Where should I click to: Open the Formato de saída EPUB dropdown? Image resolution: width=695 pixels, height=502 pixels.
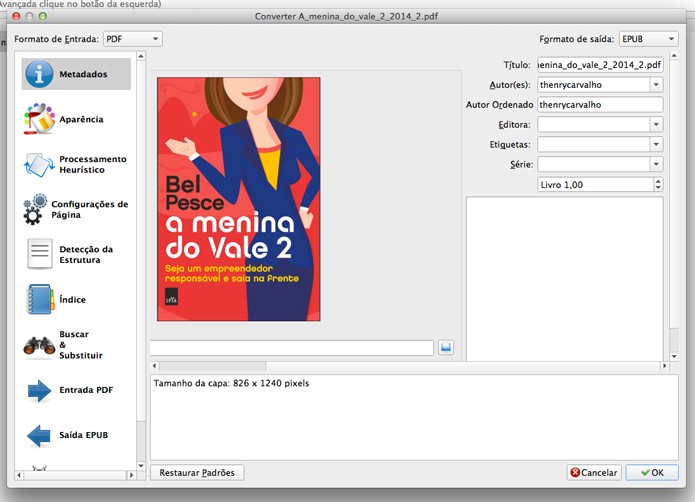(648, 39)
